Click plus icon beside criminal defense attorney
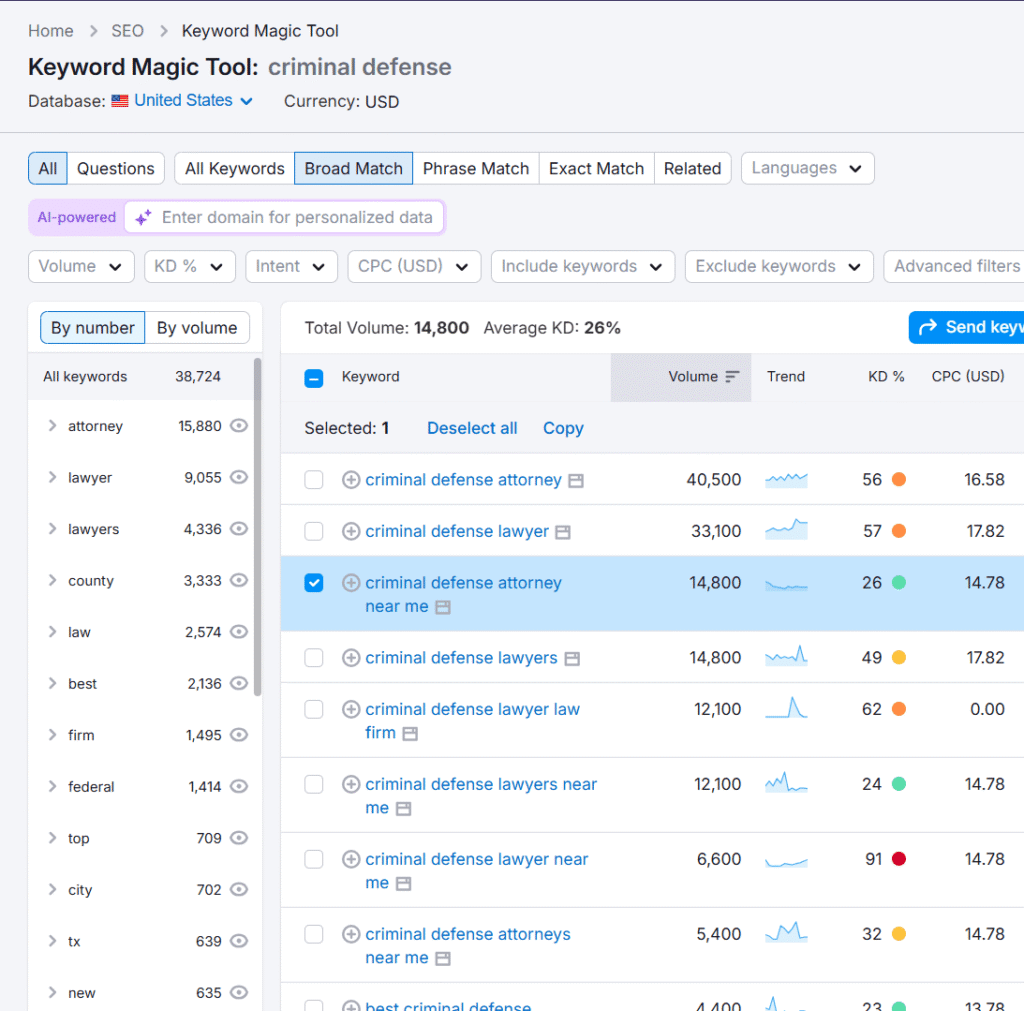This screenshot has width=1024, height=1011. point(351,480)
